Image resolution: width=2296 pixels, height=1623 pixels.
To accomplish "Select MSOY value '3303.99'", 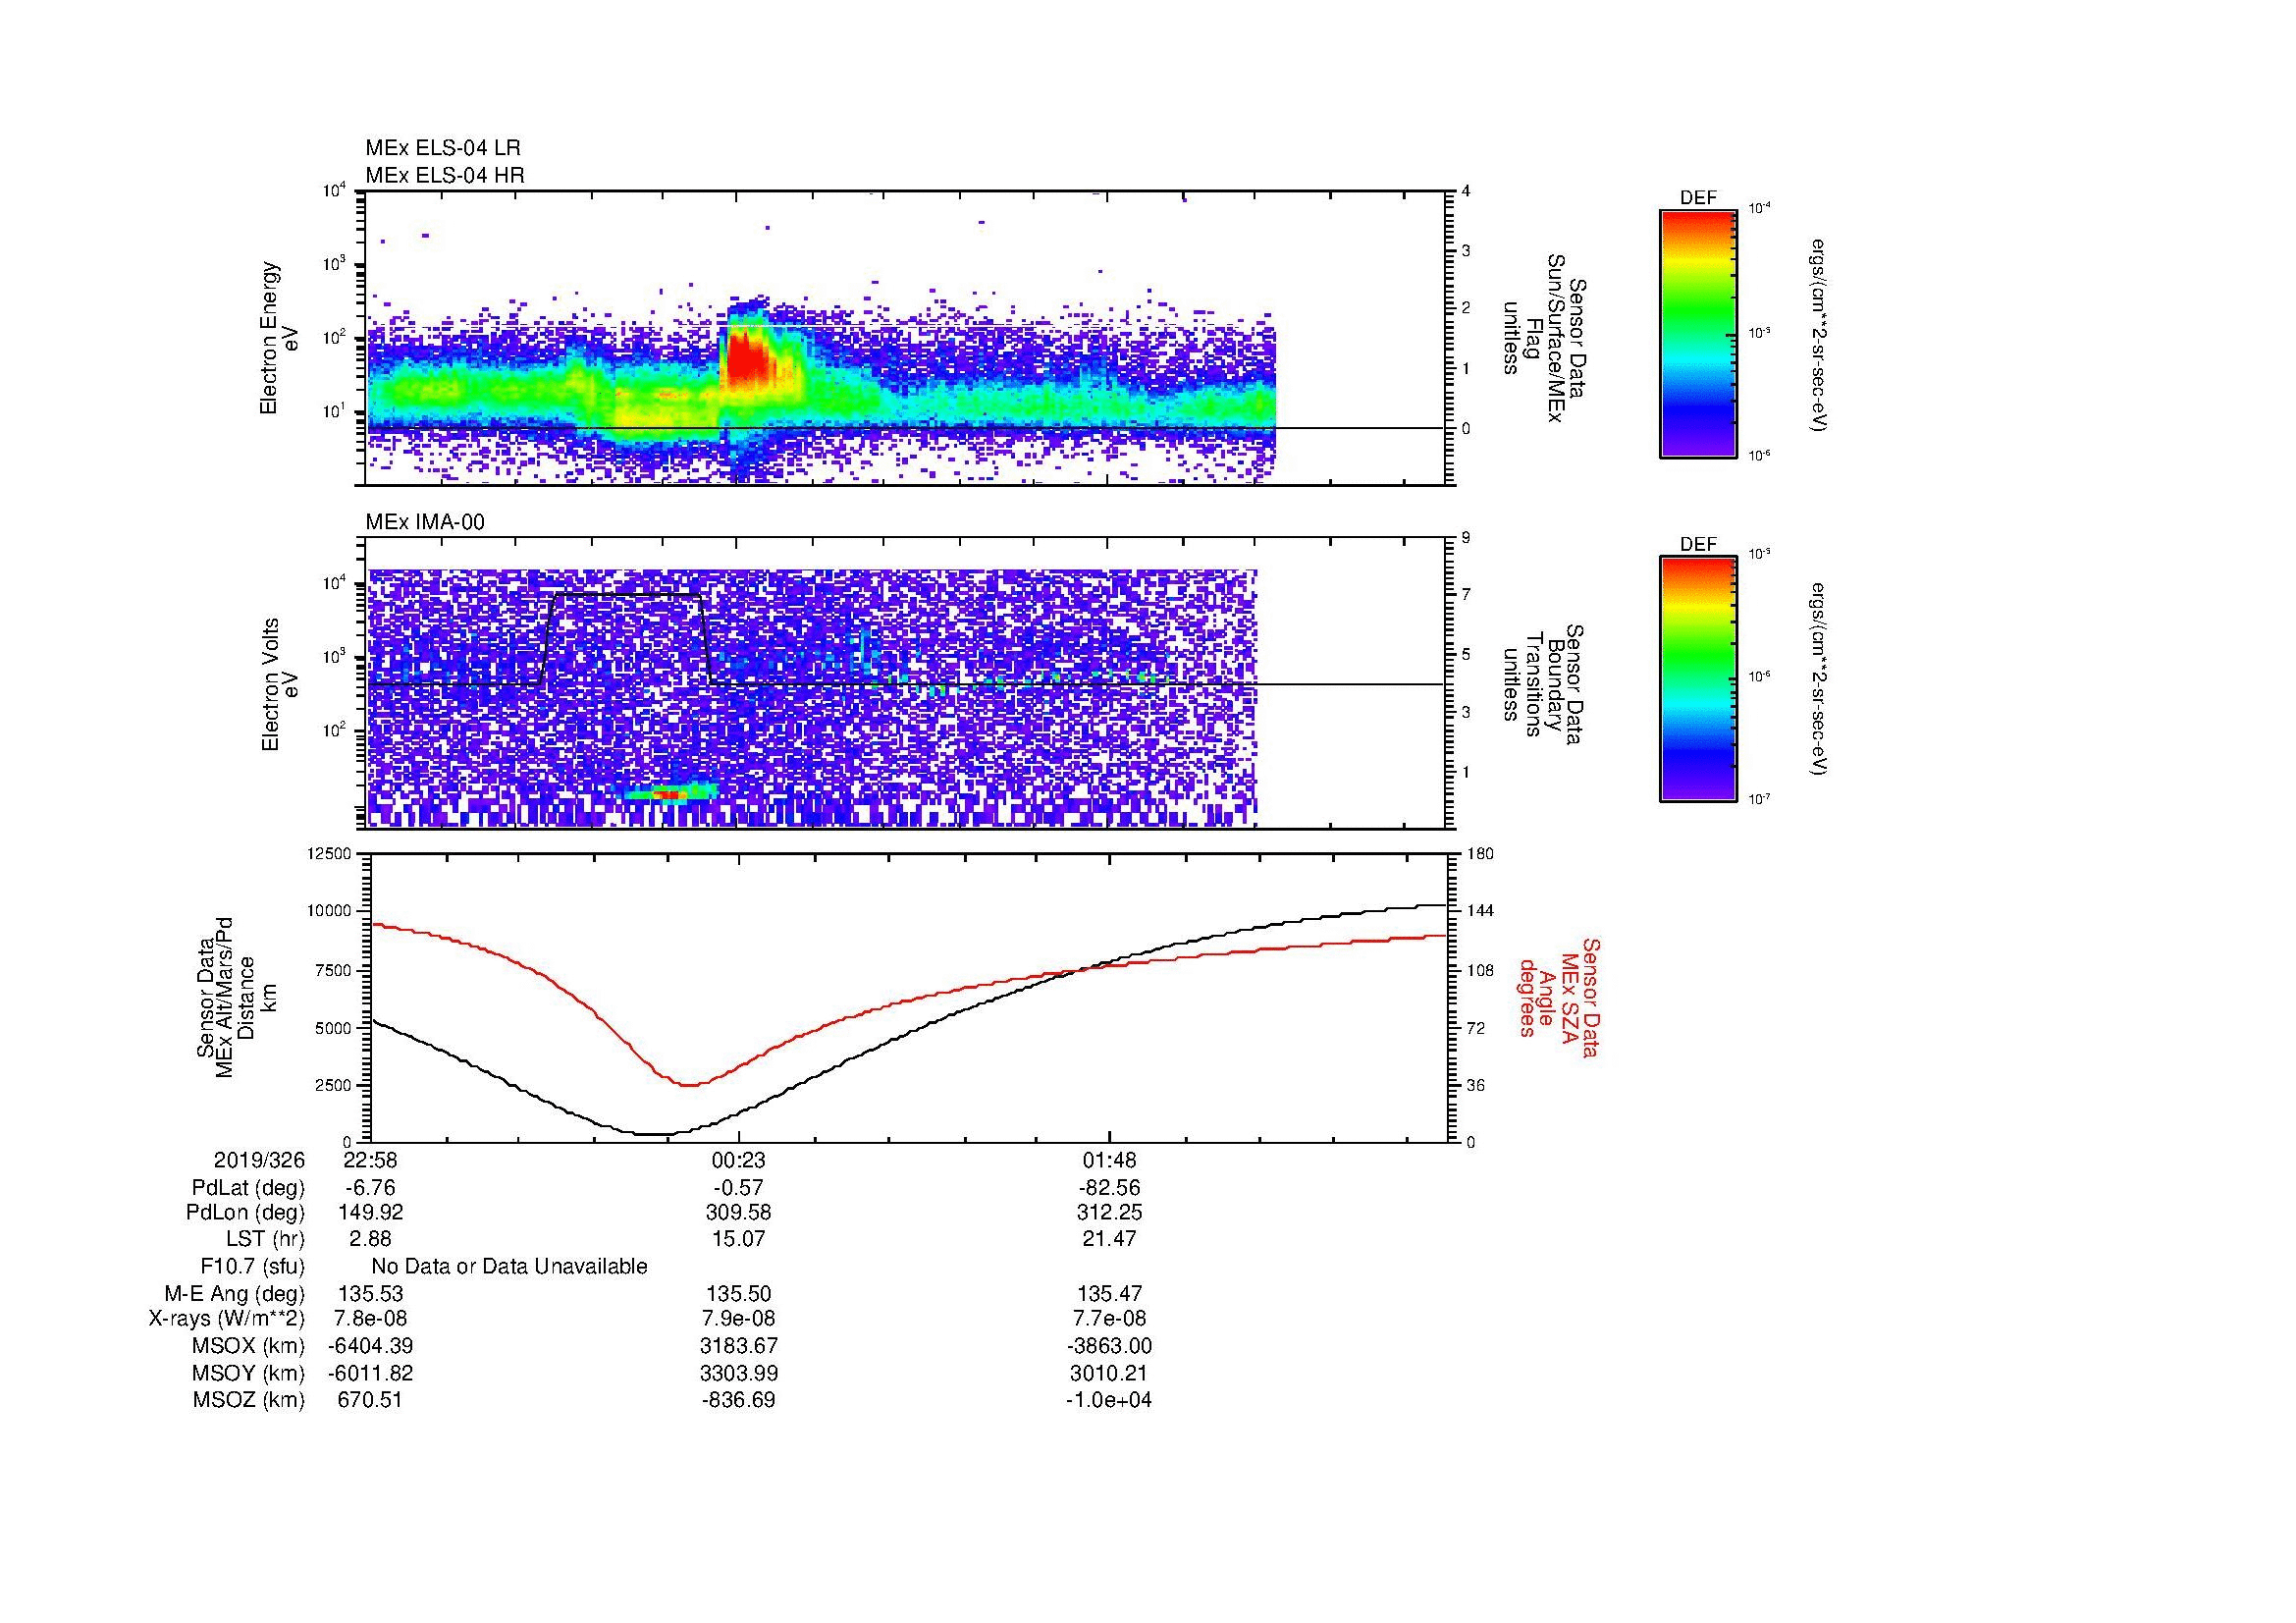I will point(738,1373).
